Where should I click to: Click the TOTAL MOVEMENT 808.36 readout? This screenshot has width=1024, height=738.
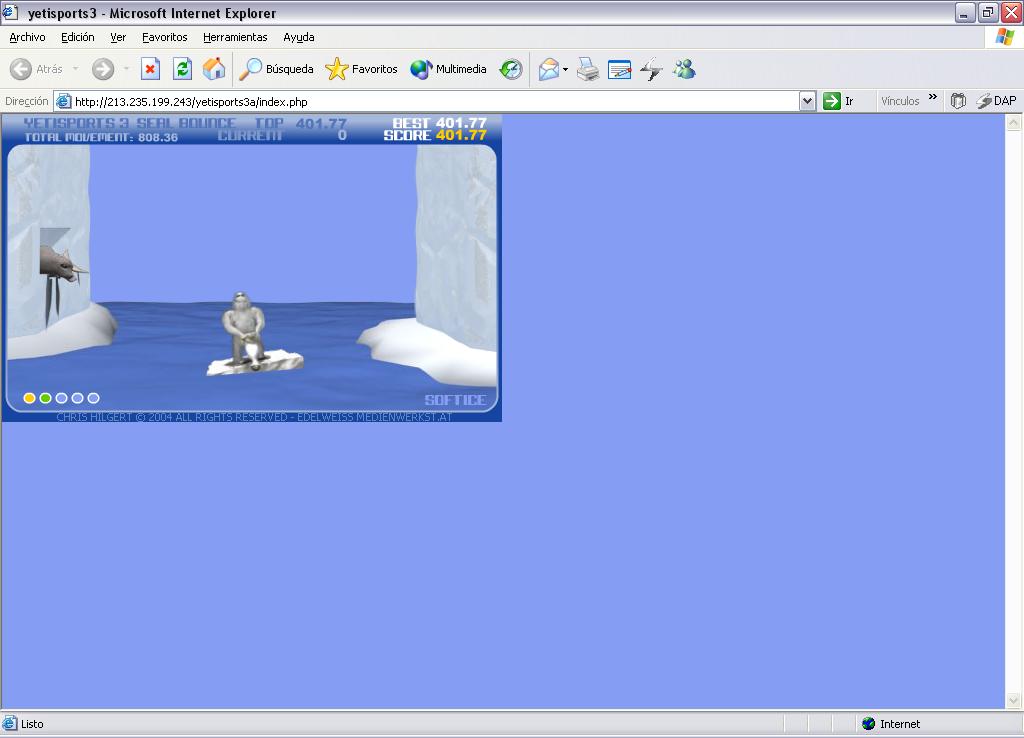coord(101,137)
